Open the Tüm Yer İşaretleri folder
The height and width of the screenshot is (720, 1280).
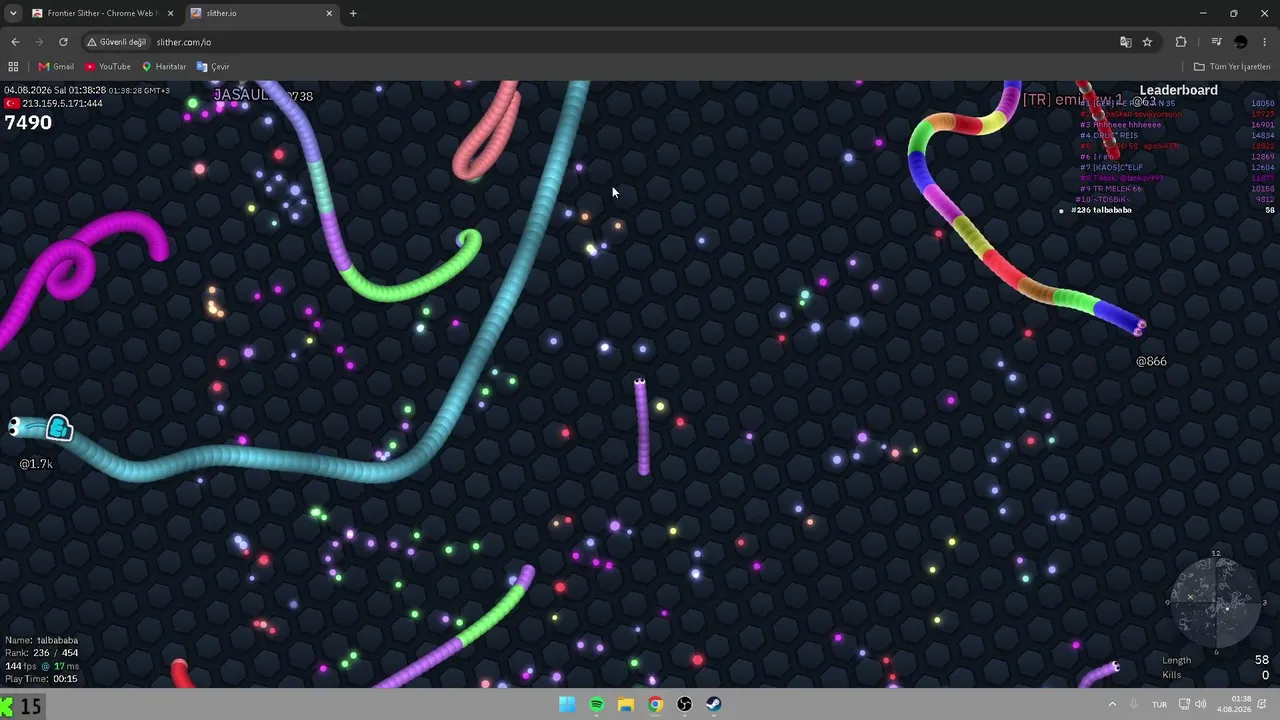click(1232, 67)
